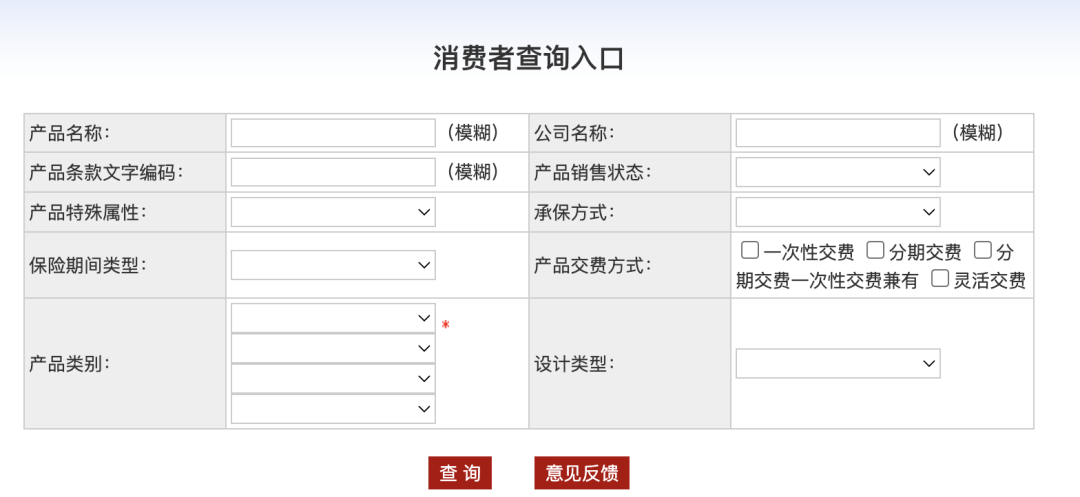Viewport: 1080px width, 497px height.
Task: Focus the 公司名称 input box
Action: point(838,133)
